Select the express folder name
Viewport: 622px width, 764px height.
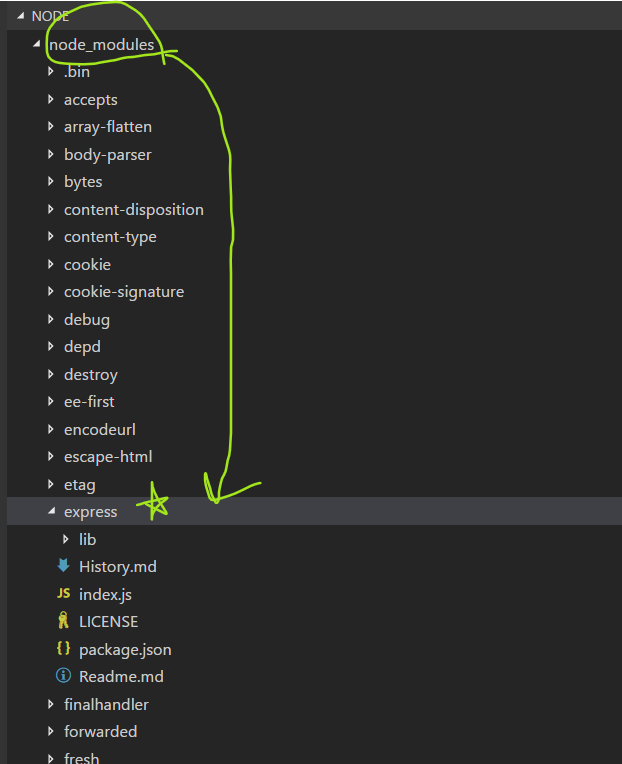[91, 512]
